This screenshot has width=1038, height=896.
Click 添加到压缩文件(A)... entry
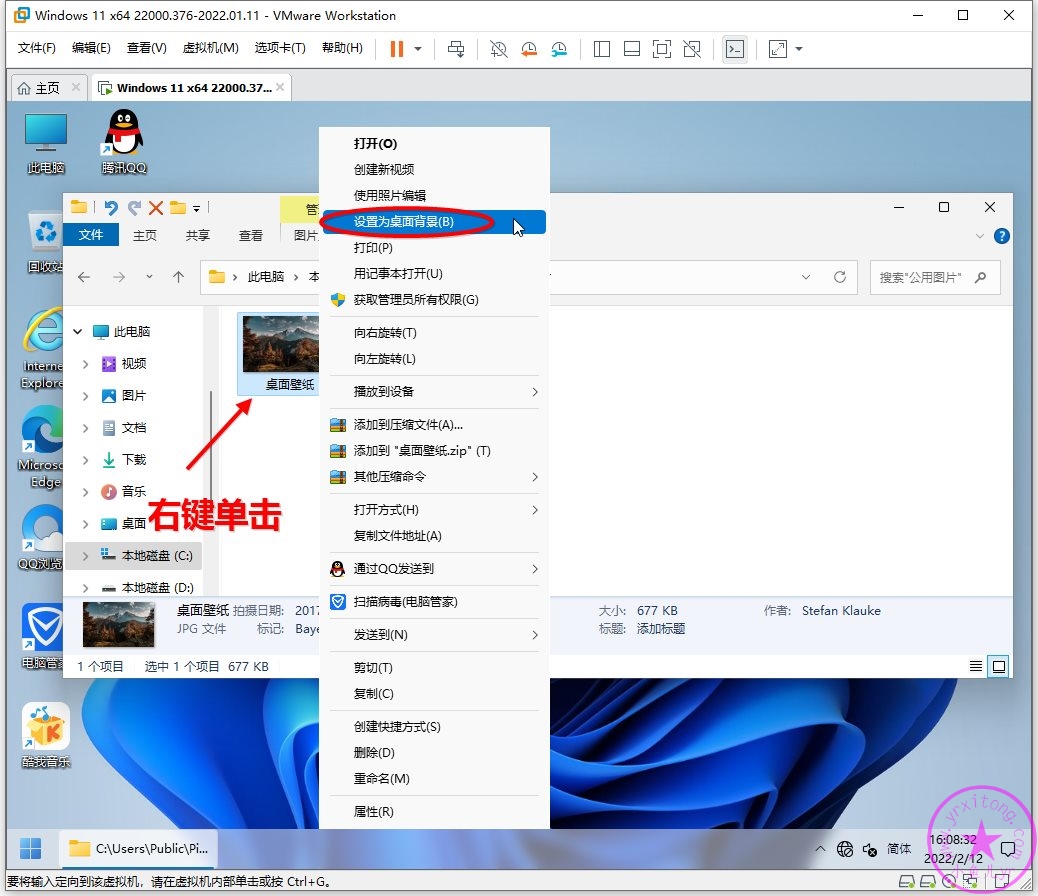(x=434, y=425)
